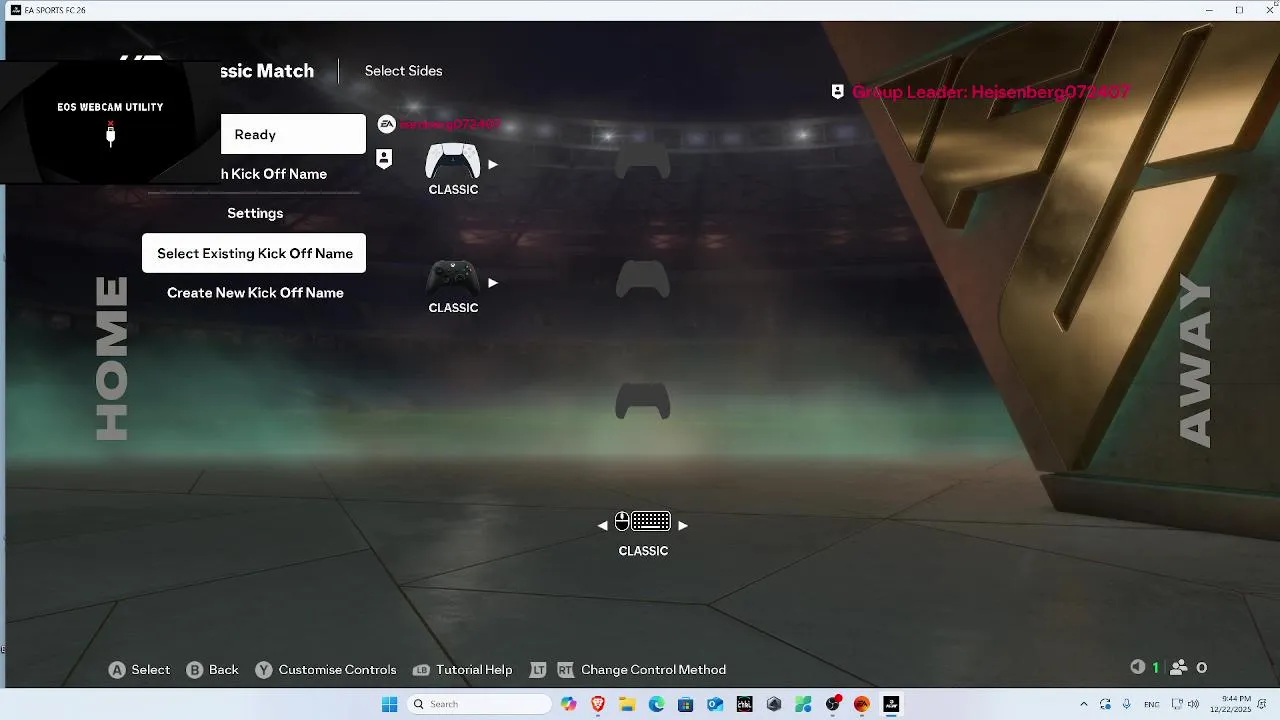Select the Kick Off Name menu entry
The height and width of the screenshot is (720, 1280).
tap(274, 174)
